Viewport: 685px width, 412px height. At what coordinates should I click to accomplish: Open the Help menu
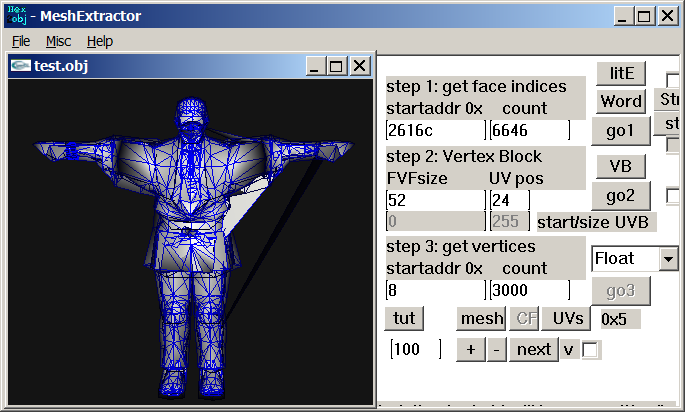100,41
